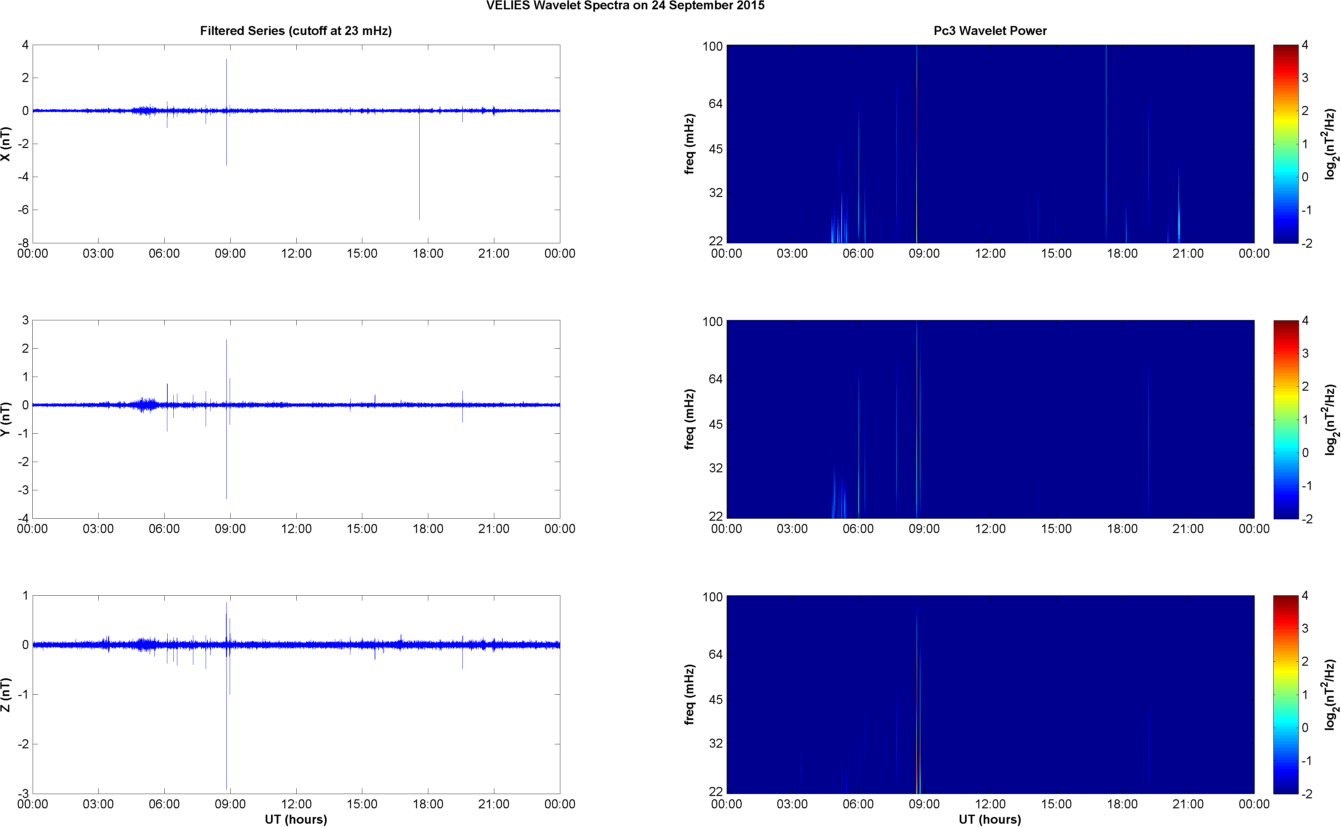Viewport: 1341px width, 827px height.
Task: Click the Y-component wavelet spectrogram
Action: tap(990, 418)
